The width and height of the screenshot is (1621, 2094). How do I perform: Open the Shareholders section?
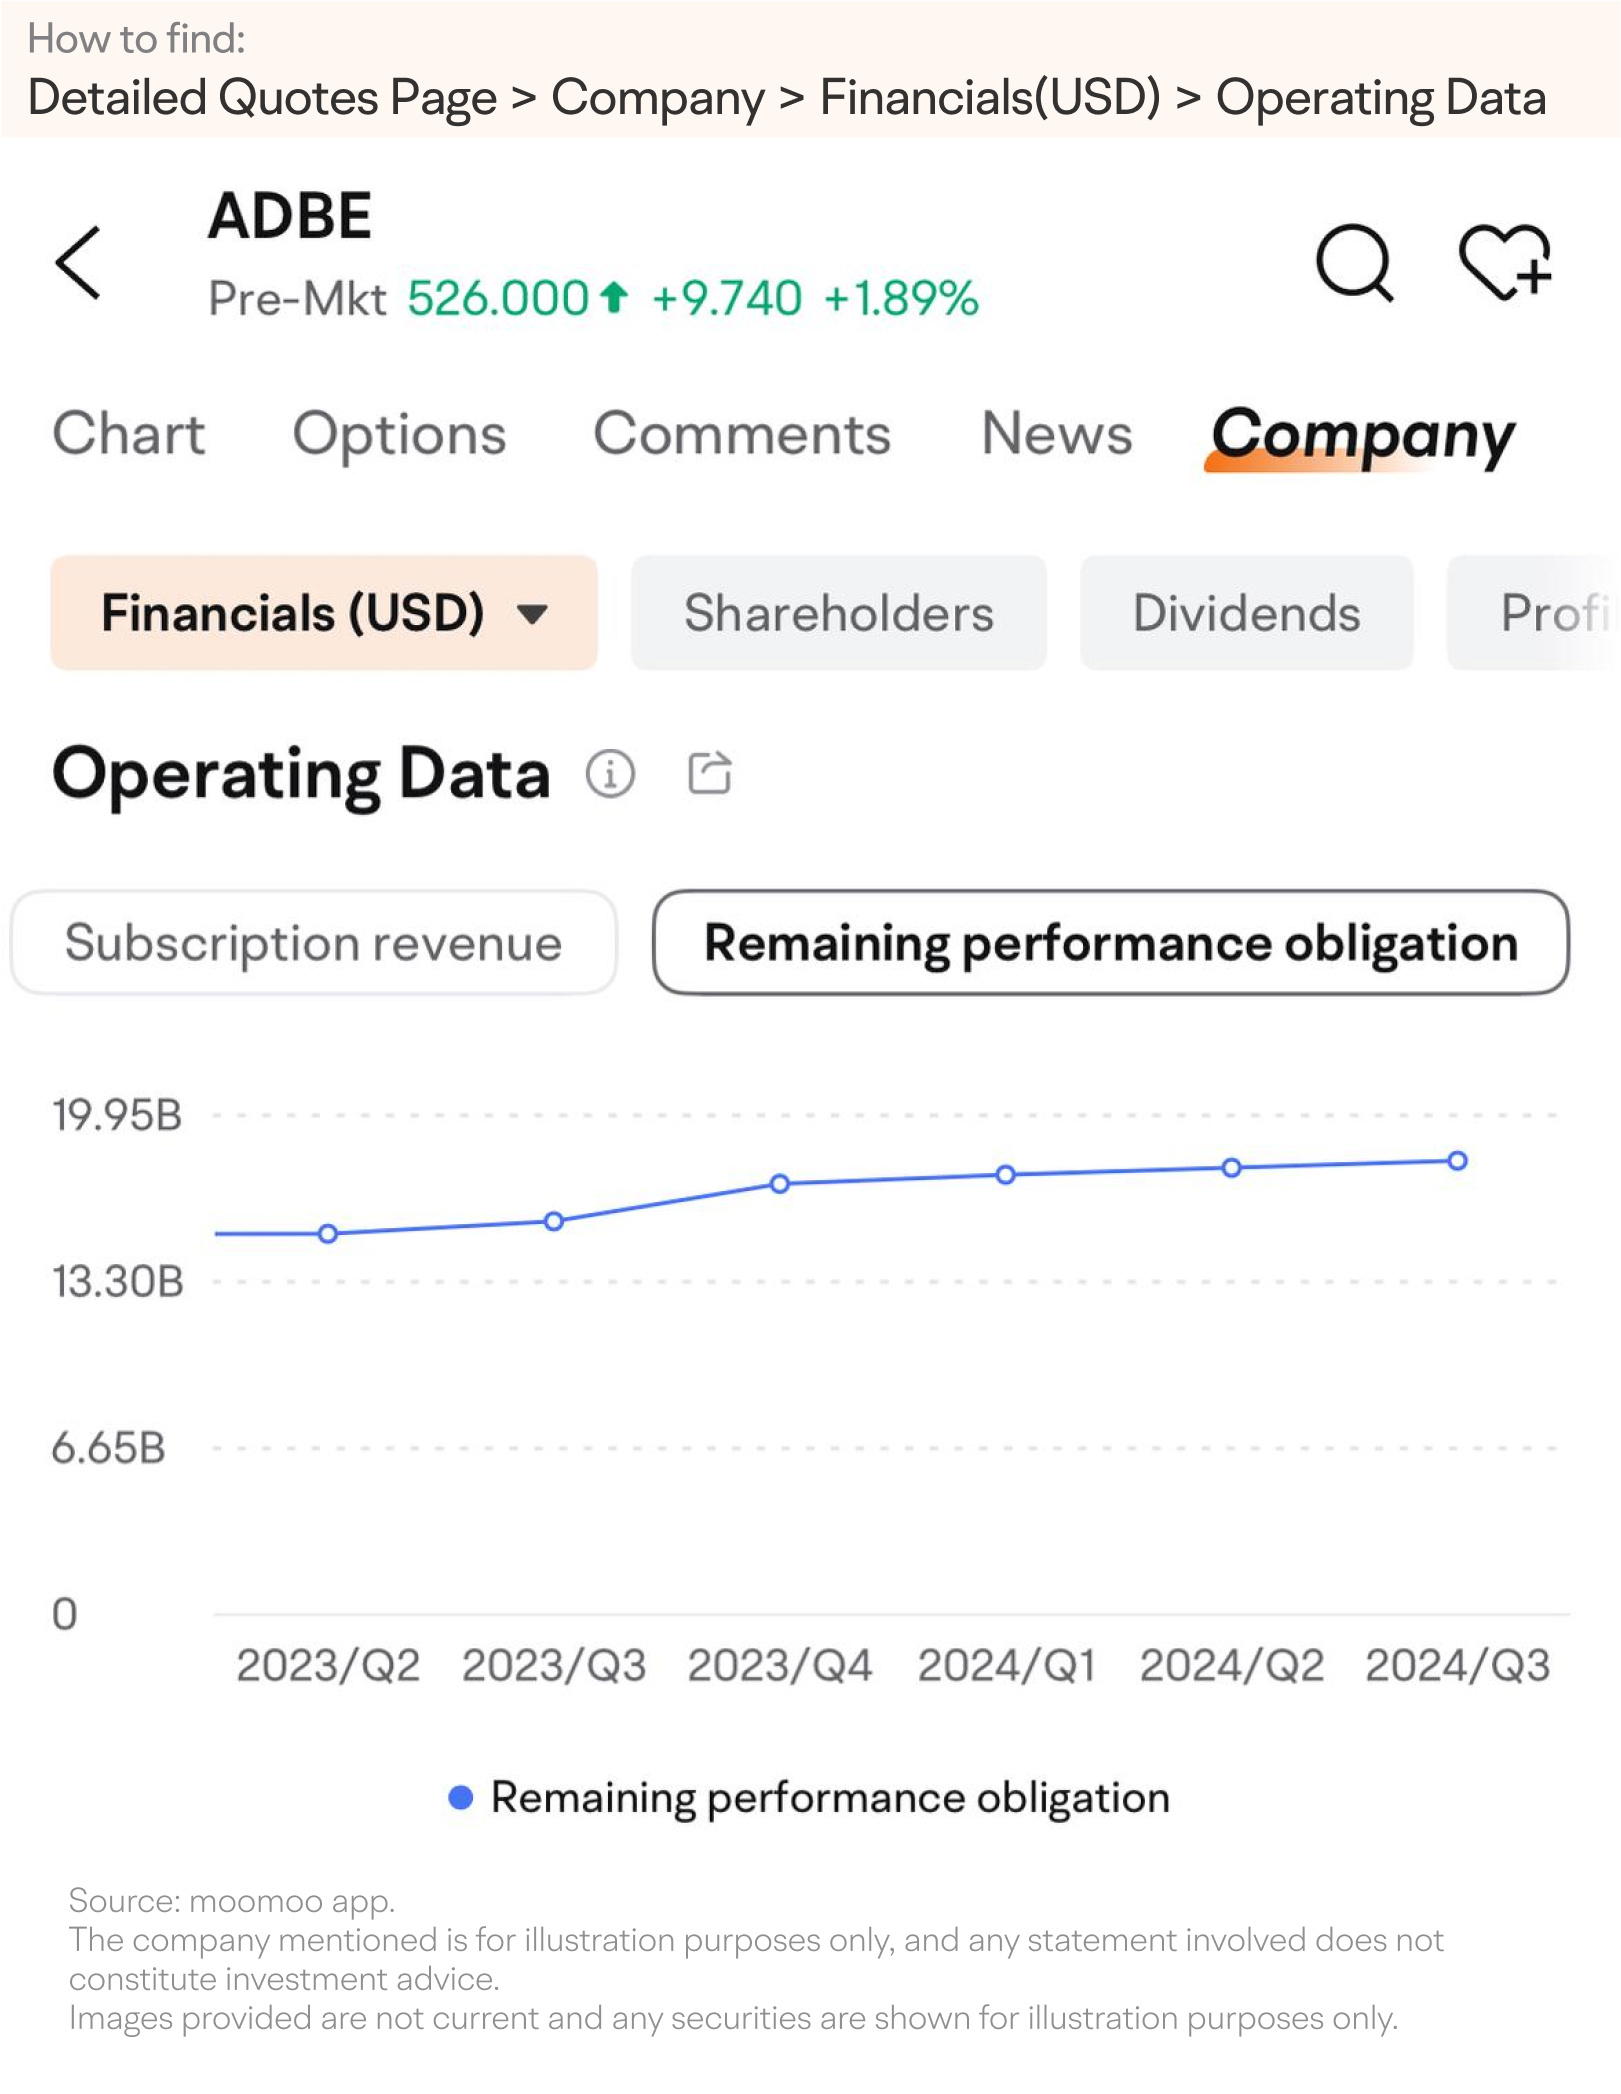coord(839,613)
